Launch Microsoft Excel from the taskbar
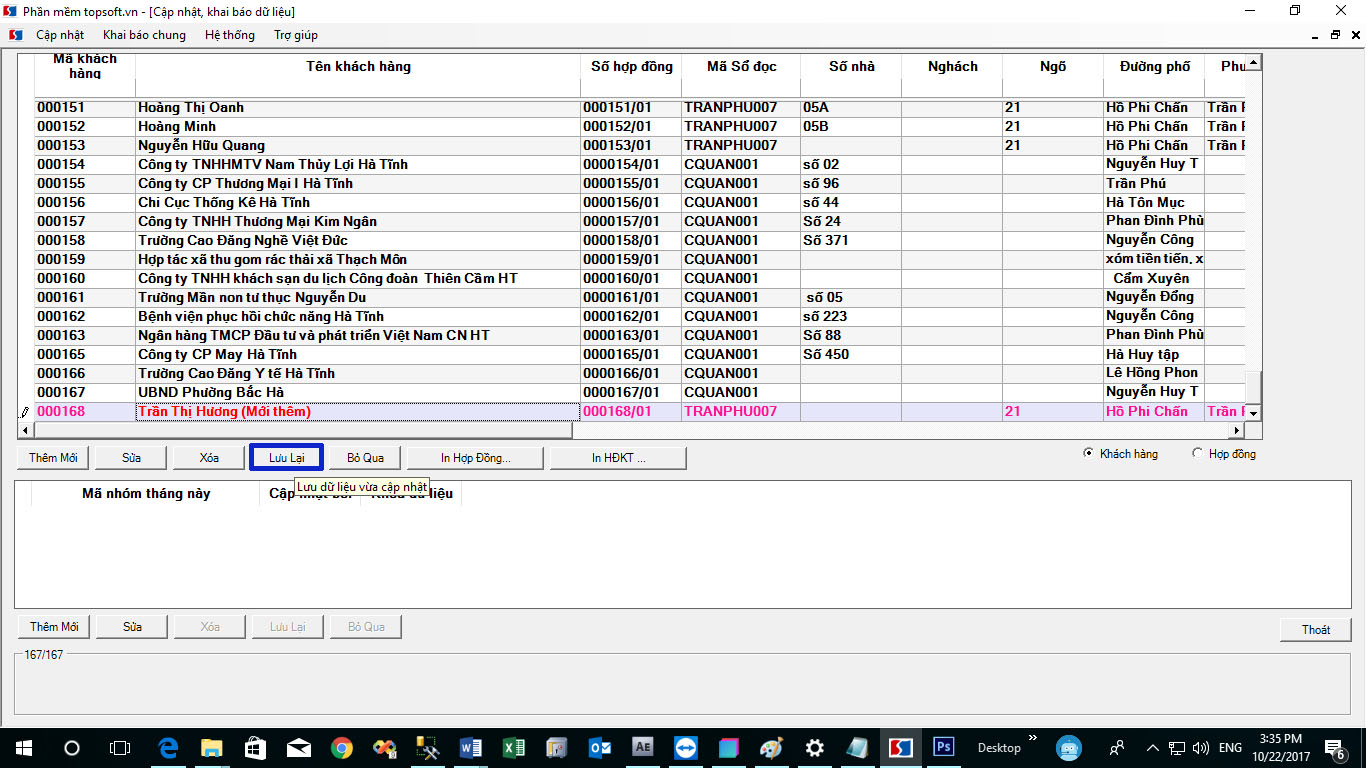This screenshot has height=768, width=1366. pos(514,748)
